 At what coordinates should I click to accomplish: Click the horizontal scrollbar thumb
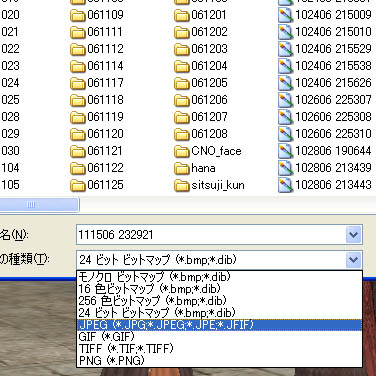tap(39, 205)
